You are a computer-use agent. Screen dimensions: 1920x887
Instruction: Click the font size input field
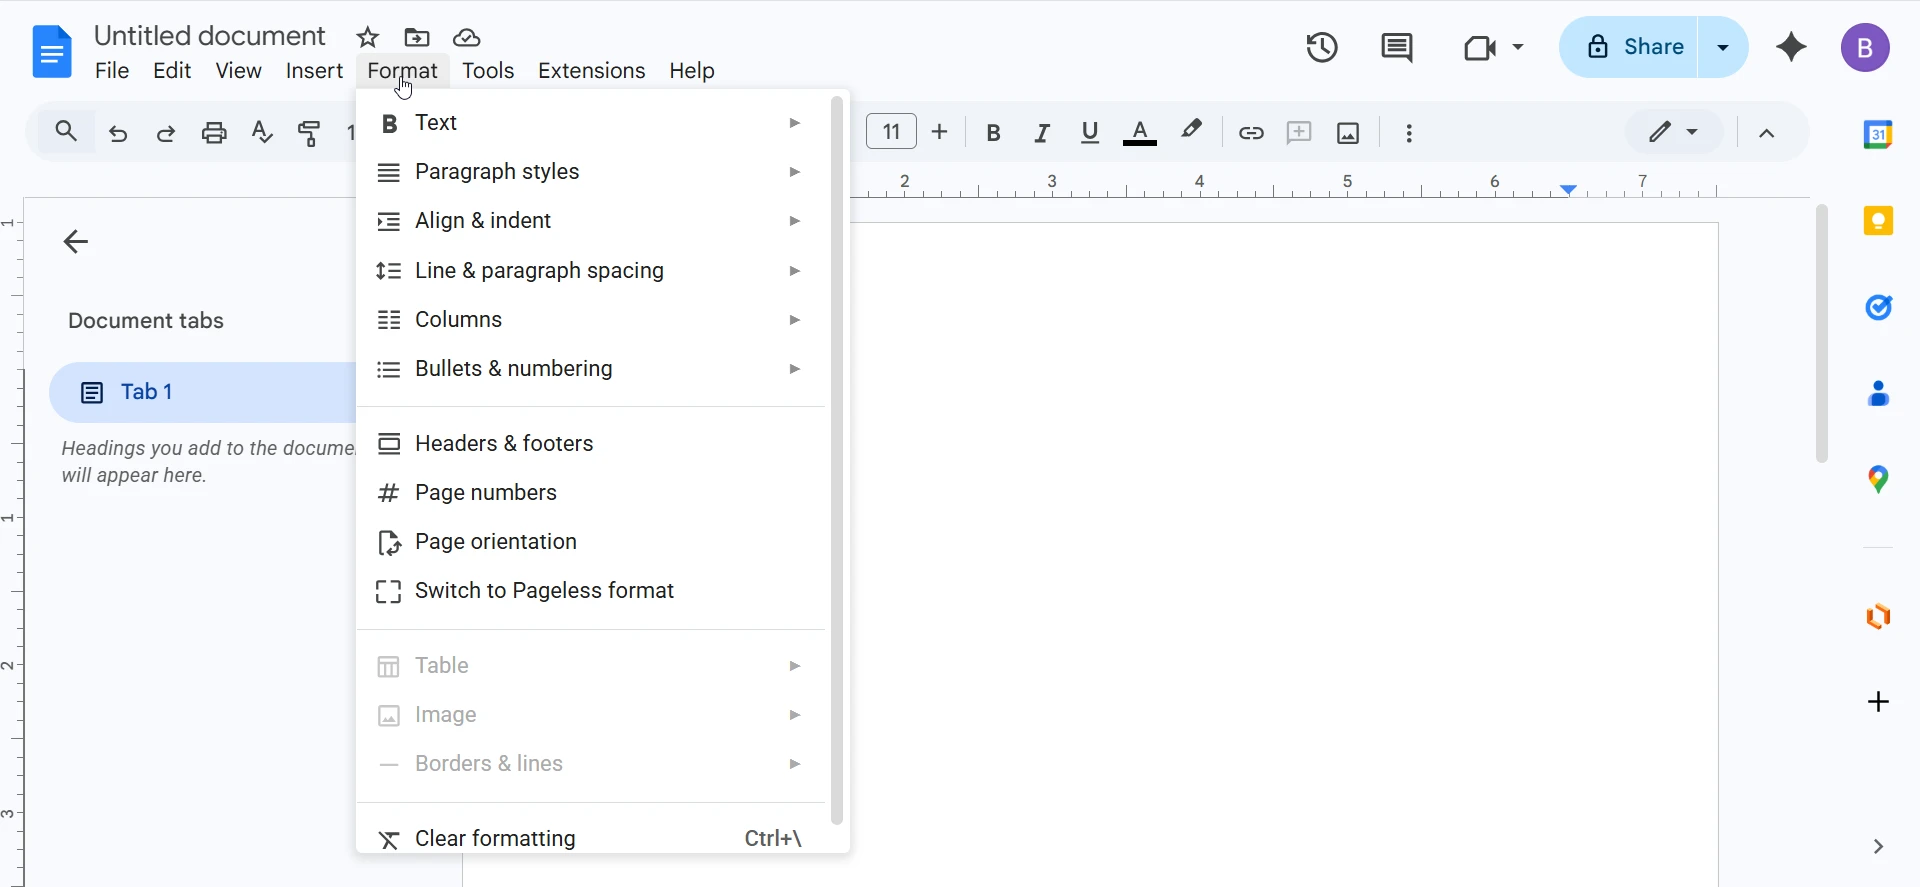pos(891,132)
